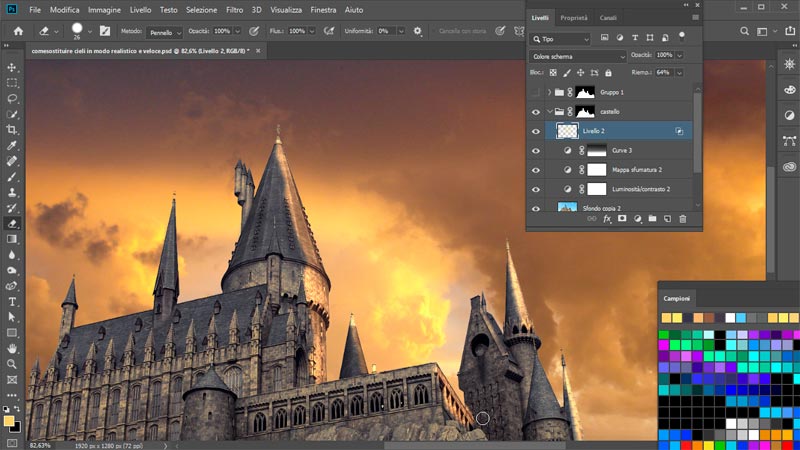Image resolution: width=800 pixels, height=450 pixels.
Task: Select the Type tool
Action: point(12,302)
